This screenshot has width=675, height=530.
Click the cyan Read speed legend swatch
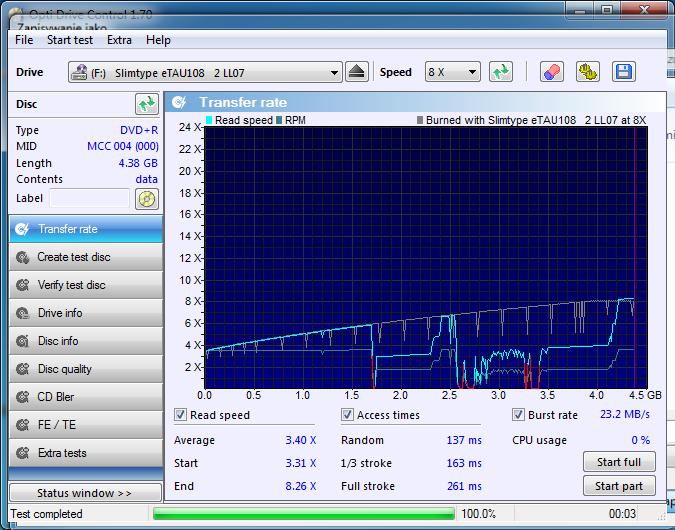click(209, 120)
